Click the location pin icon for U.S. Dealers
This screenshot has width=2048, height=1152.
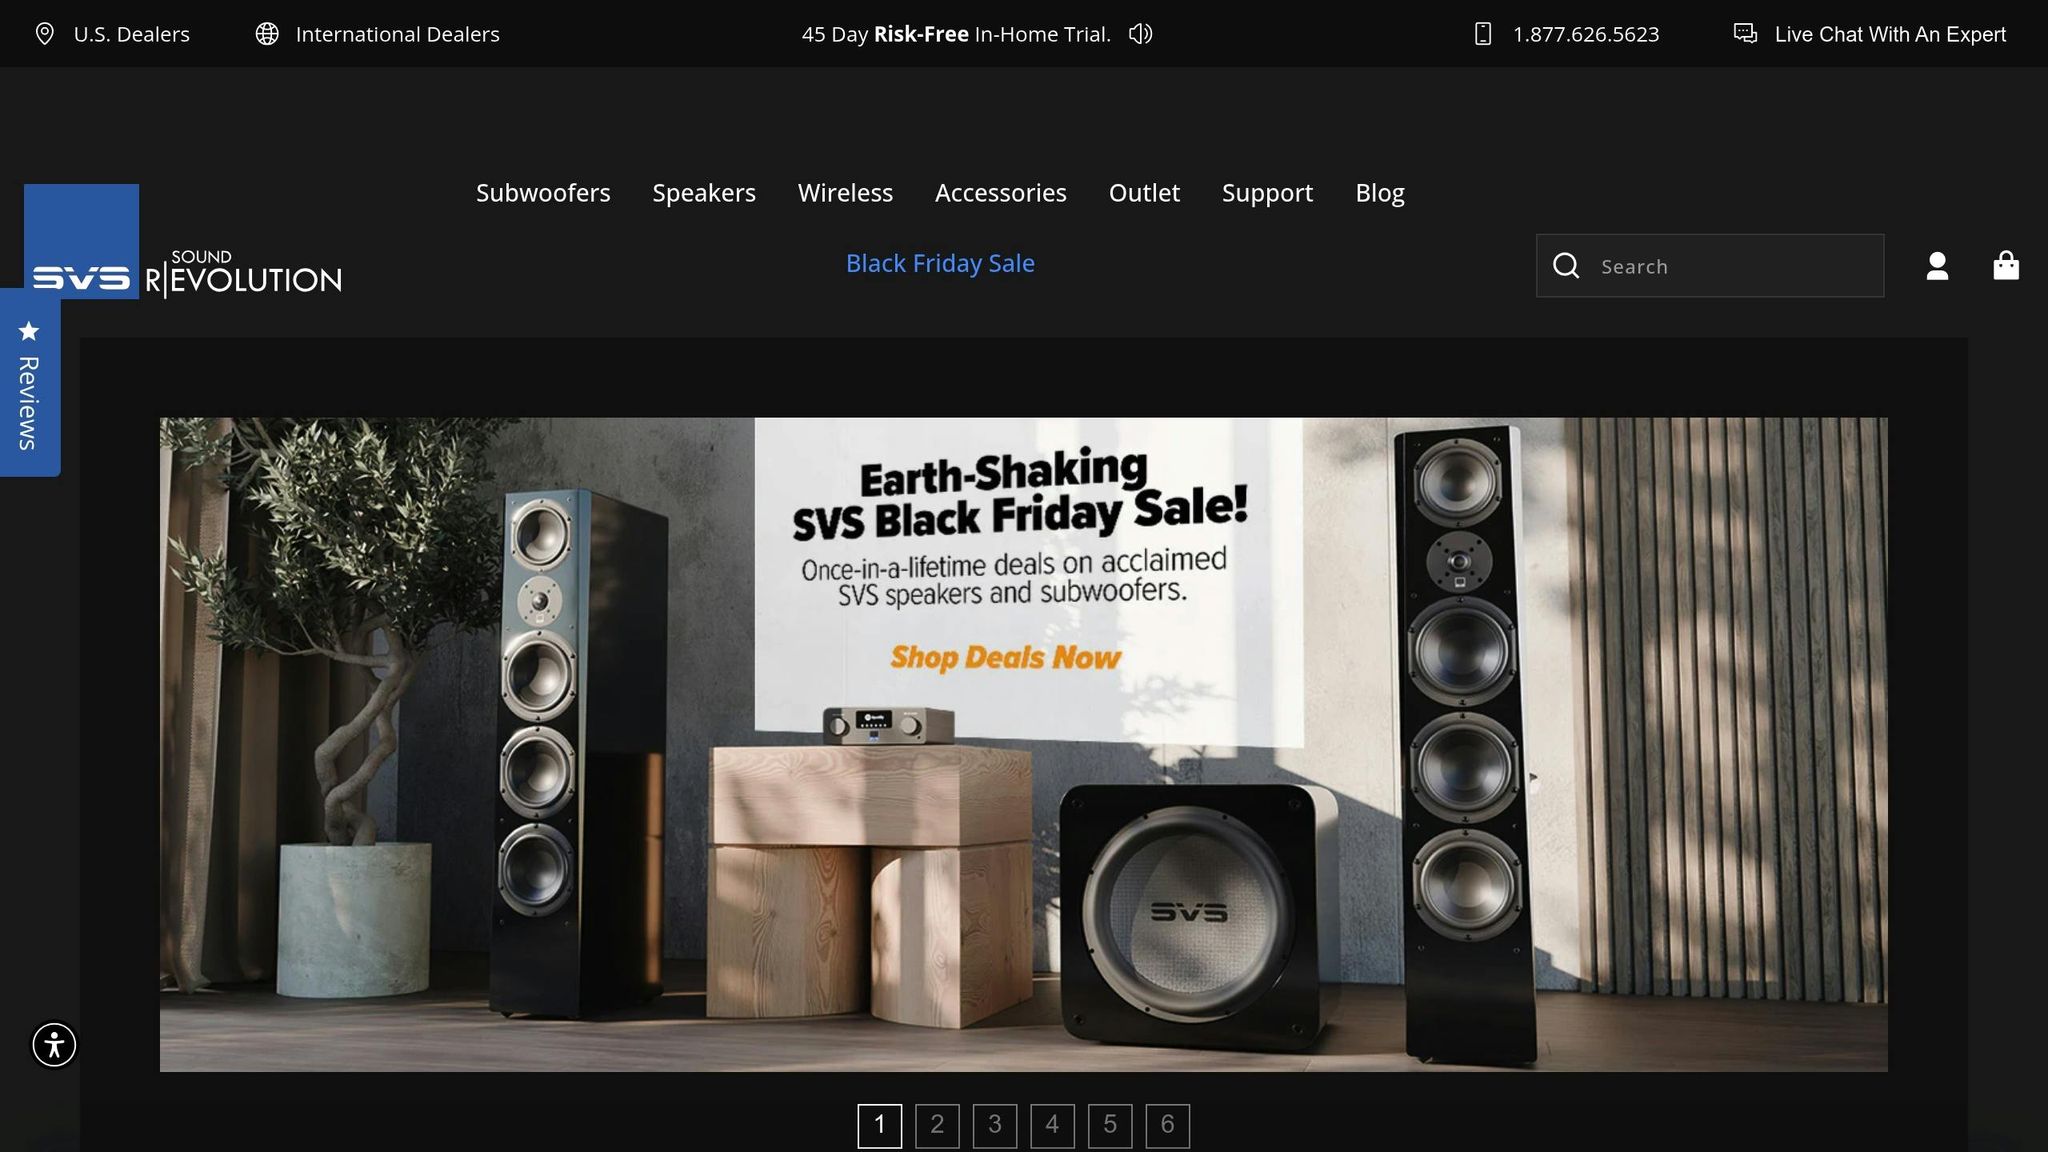tap(44, 34)
